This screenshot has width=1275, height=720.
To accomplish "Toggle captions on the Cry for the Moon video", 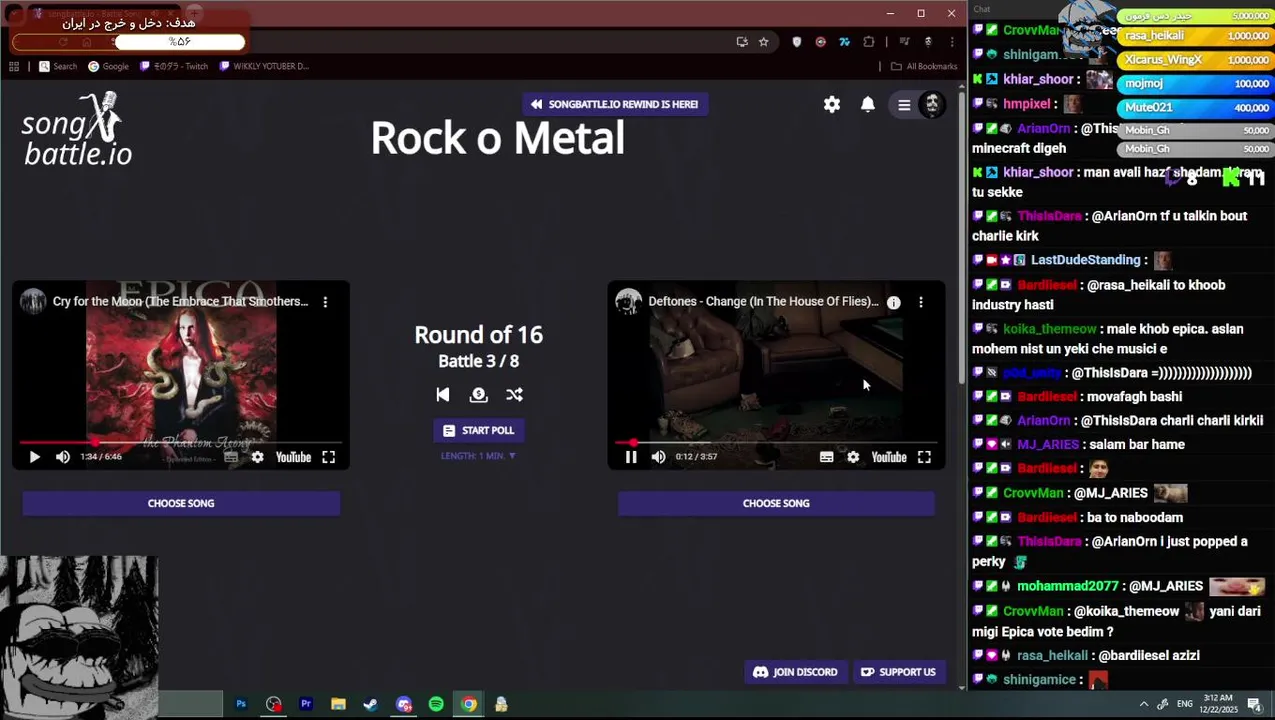I will tap(231, 457).
